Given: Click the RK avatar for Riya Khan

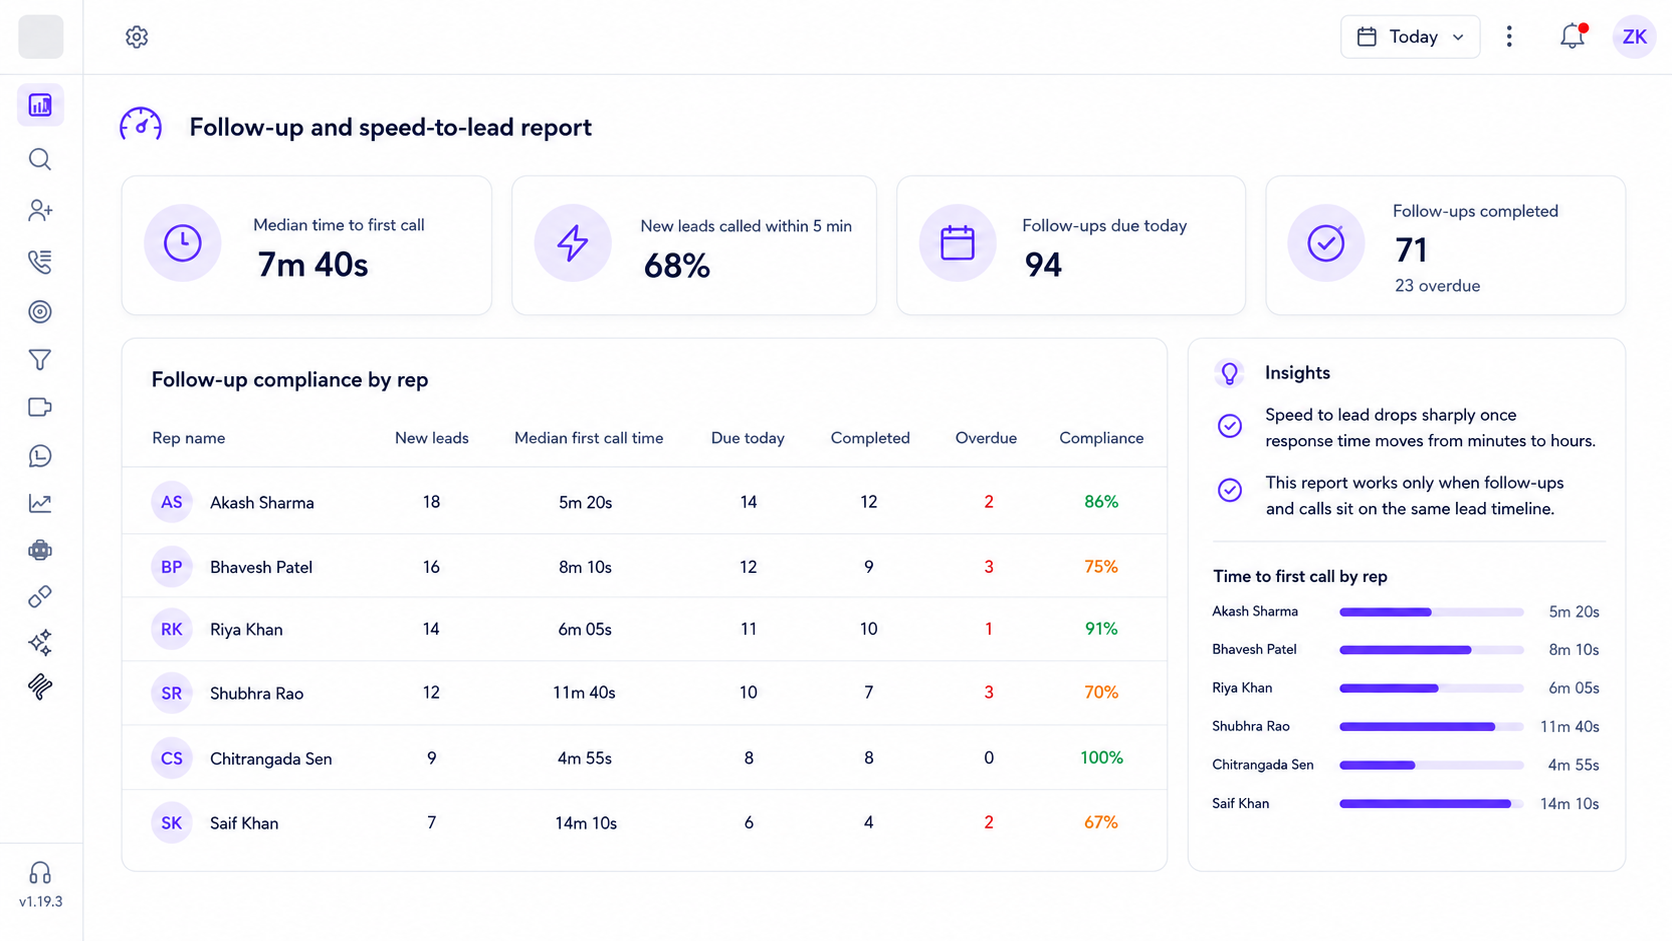Looking at the screenshot, I should 172,629.
